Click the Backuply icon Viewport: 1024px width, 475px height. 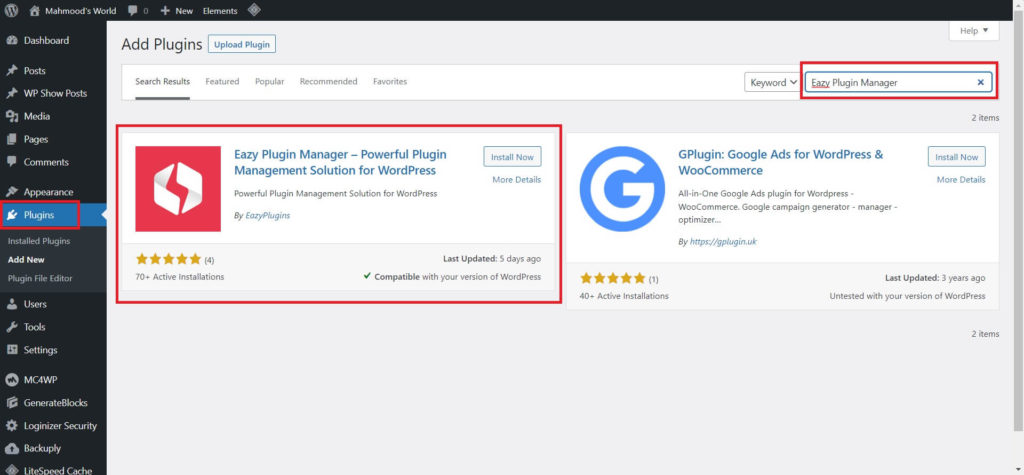tap(12, 448)
